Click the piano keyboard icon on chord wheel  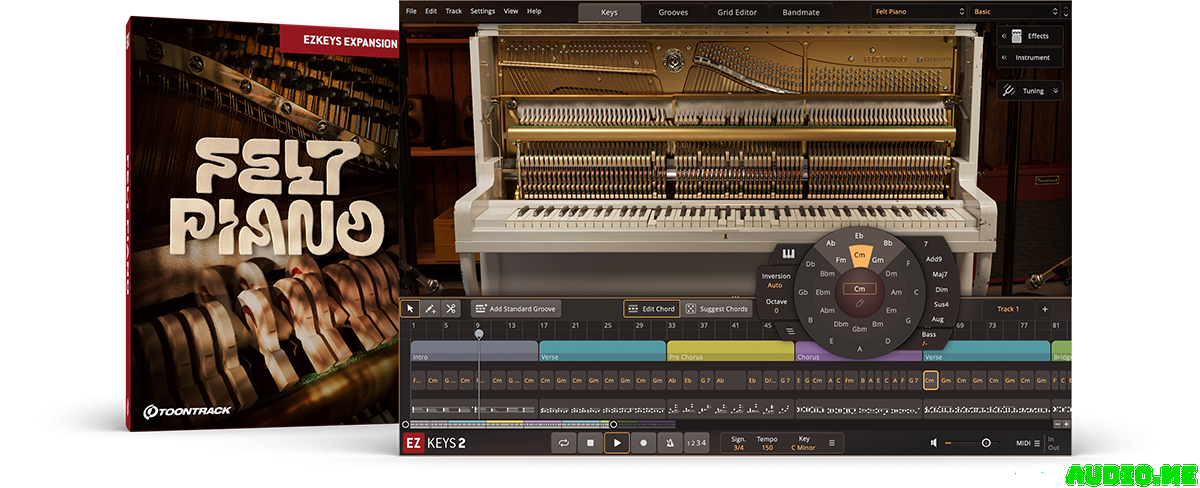coord(788,253)
